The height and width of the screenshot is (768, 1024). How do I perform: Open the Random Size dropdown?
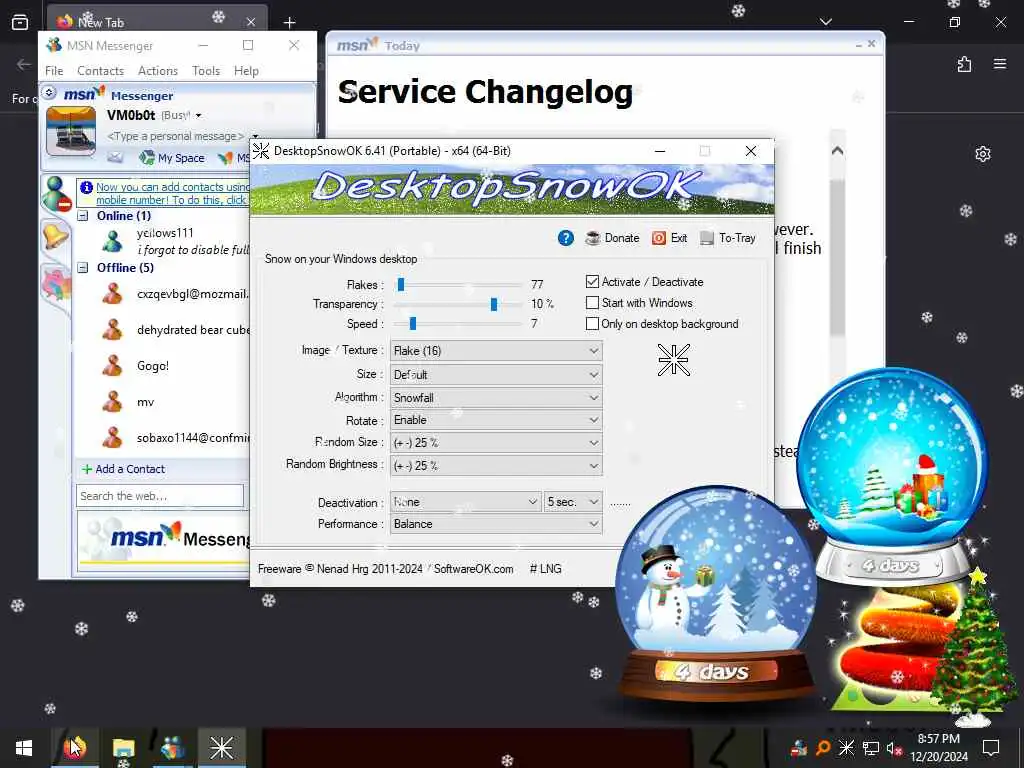(496, 443)
